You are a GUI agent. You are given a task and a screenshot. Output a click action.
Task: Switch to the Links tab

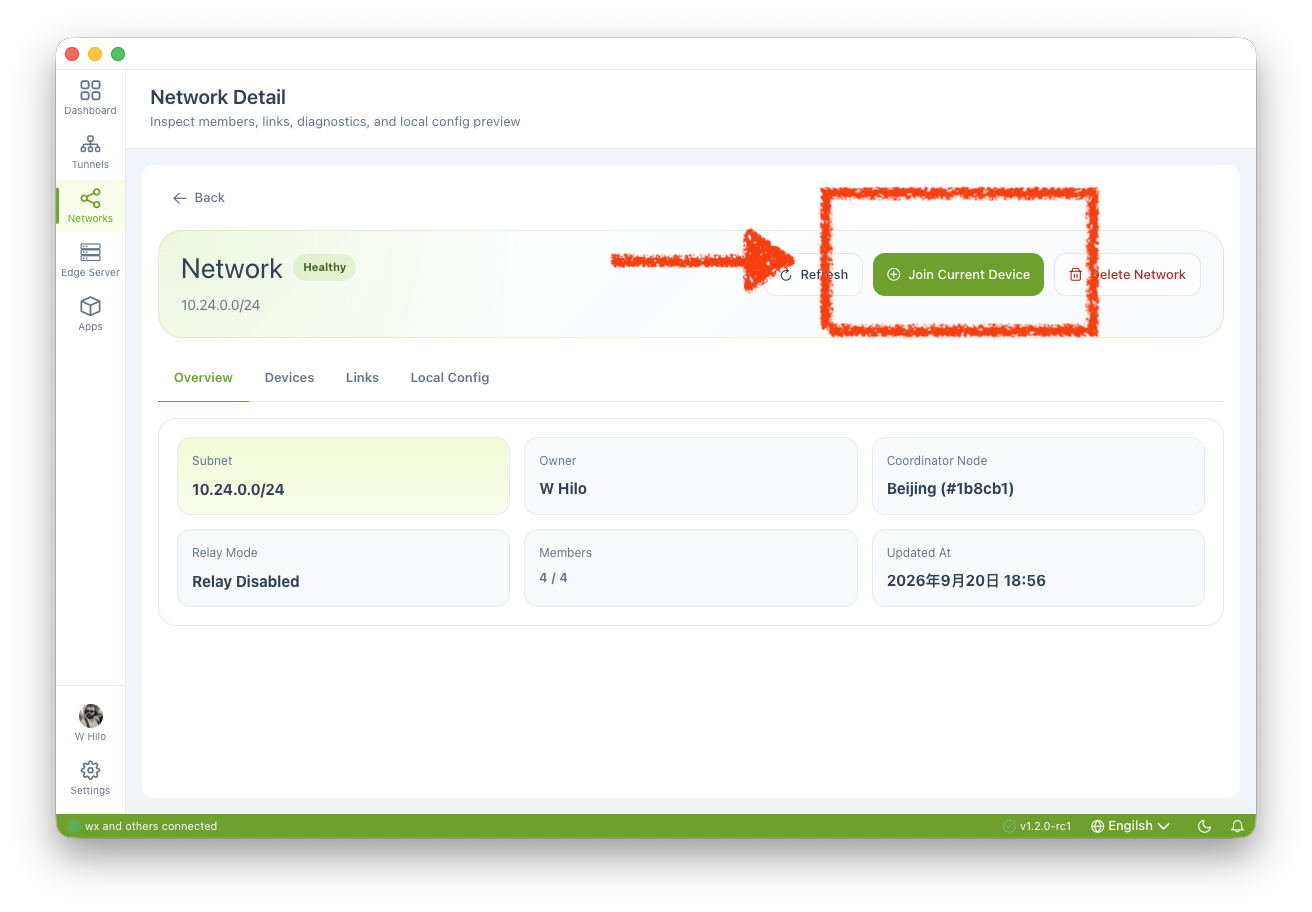click(362, 378)
